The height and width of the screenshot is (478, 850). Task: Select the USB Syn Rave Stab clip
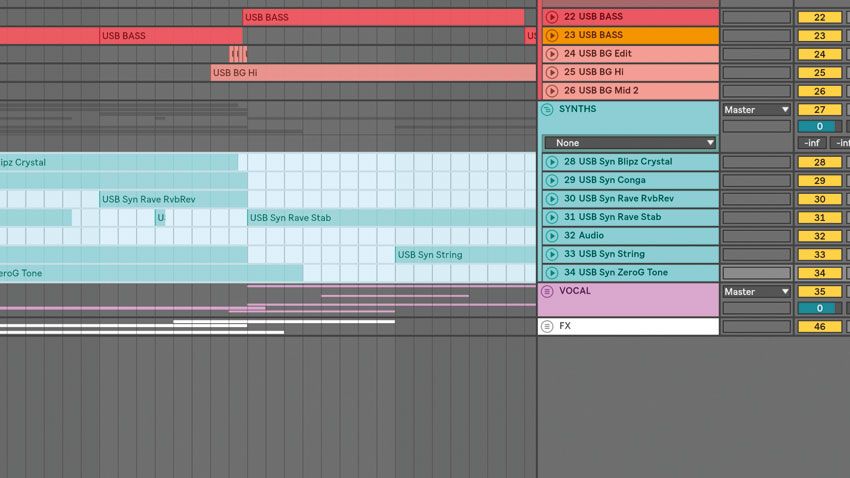pos(391,218)
